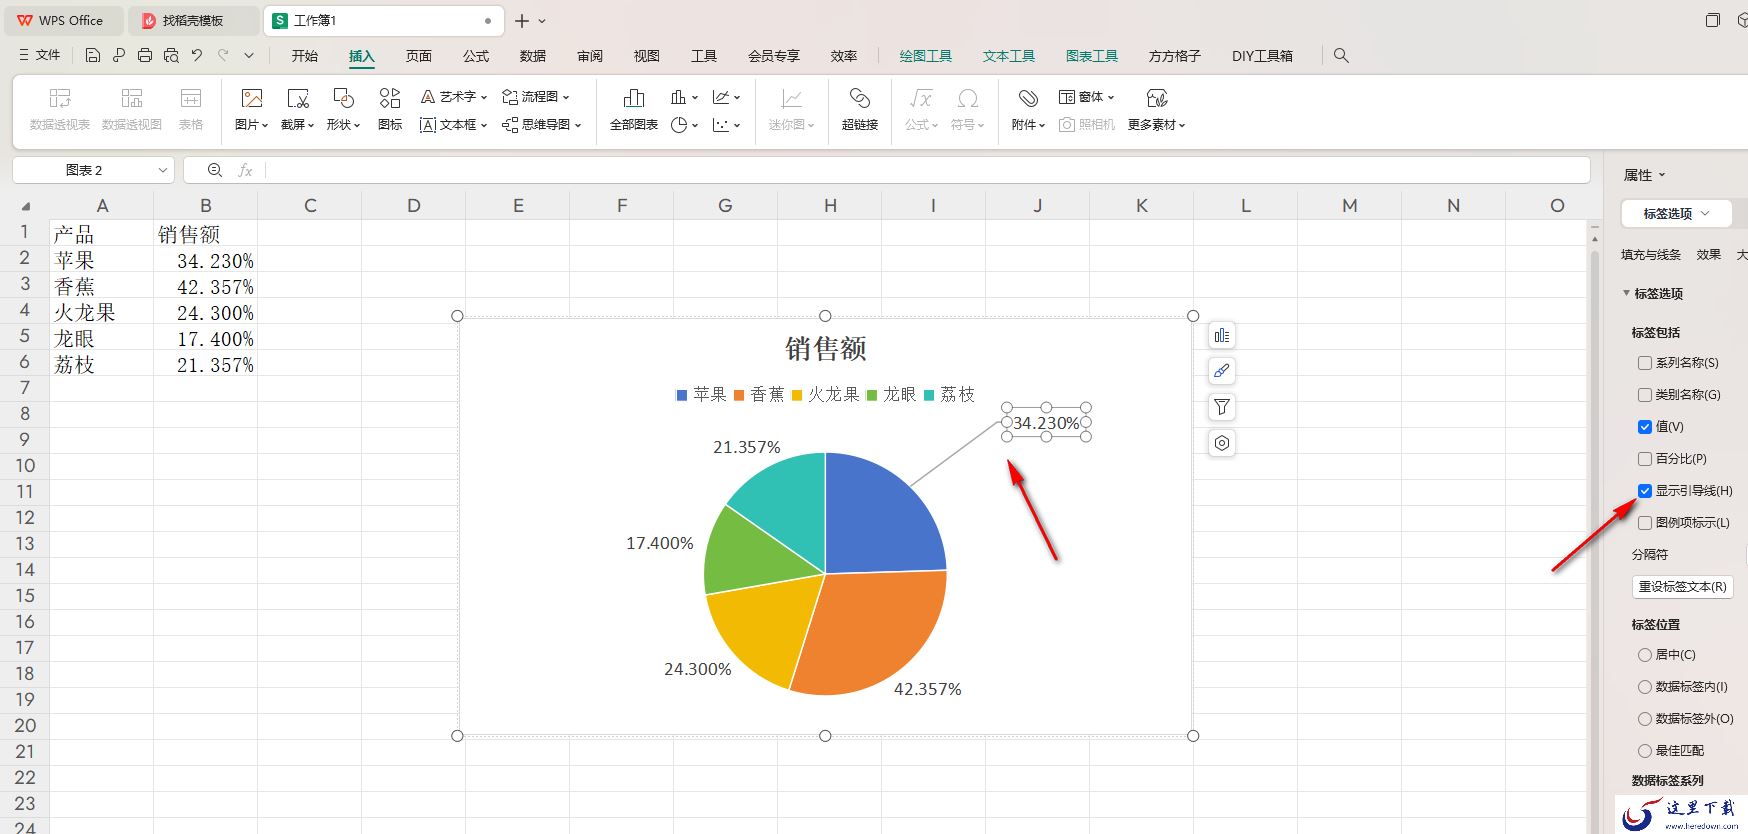
Task: Enable 图例项标示(L) checkbox
Action: [x=1645, y=523]
